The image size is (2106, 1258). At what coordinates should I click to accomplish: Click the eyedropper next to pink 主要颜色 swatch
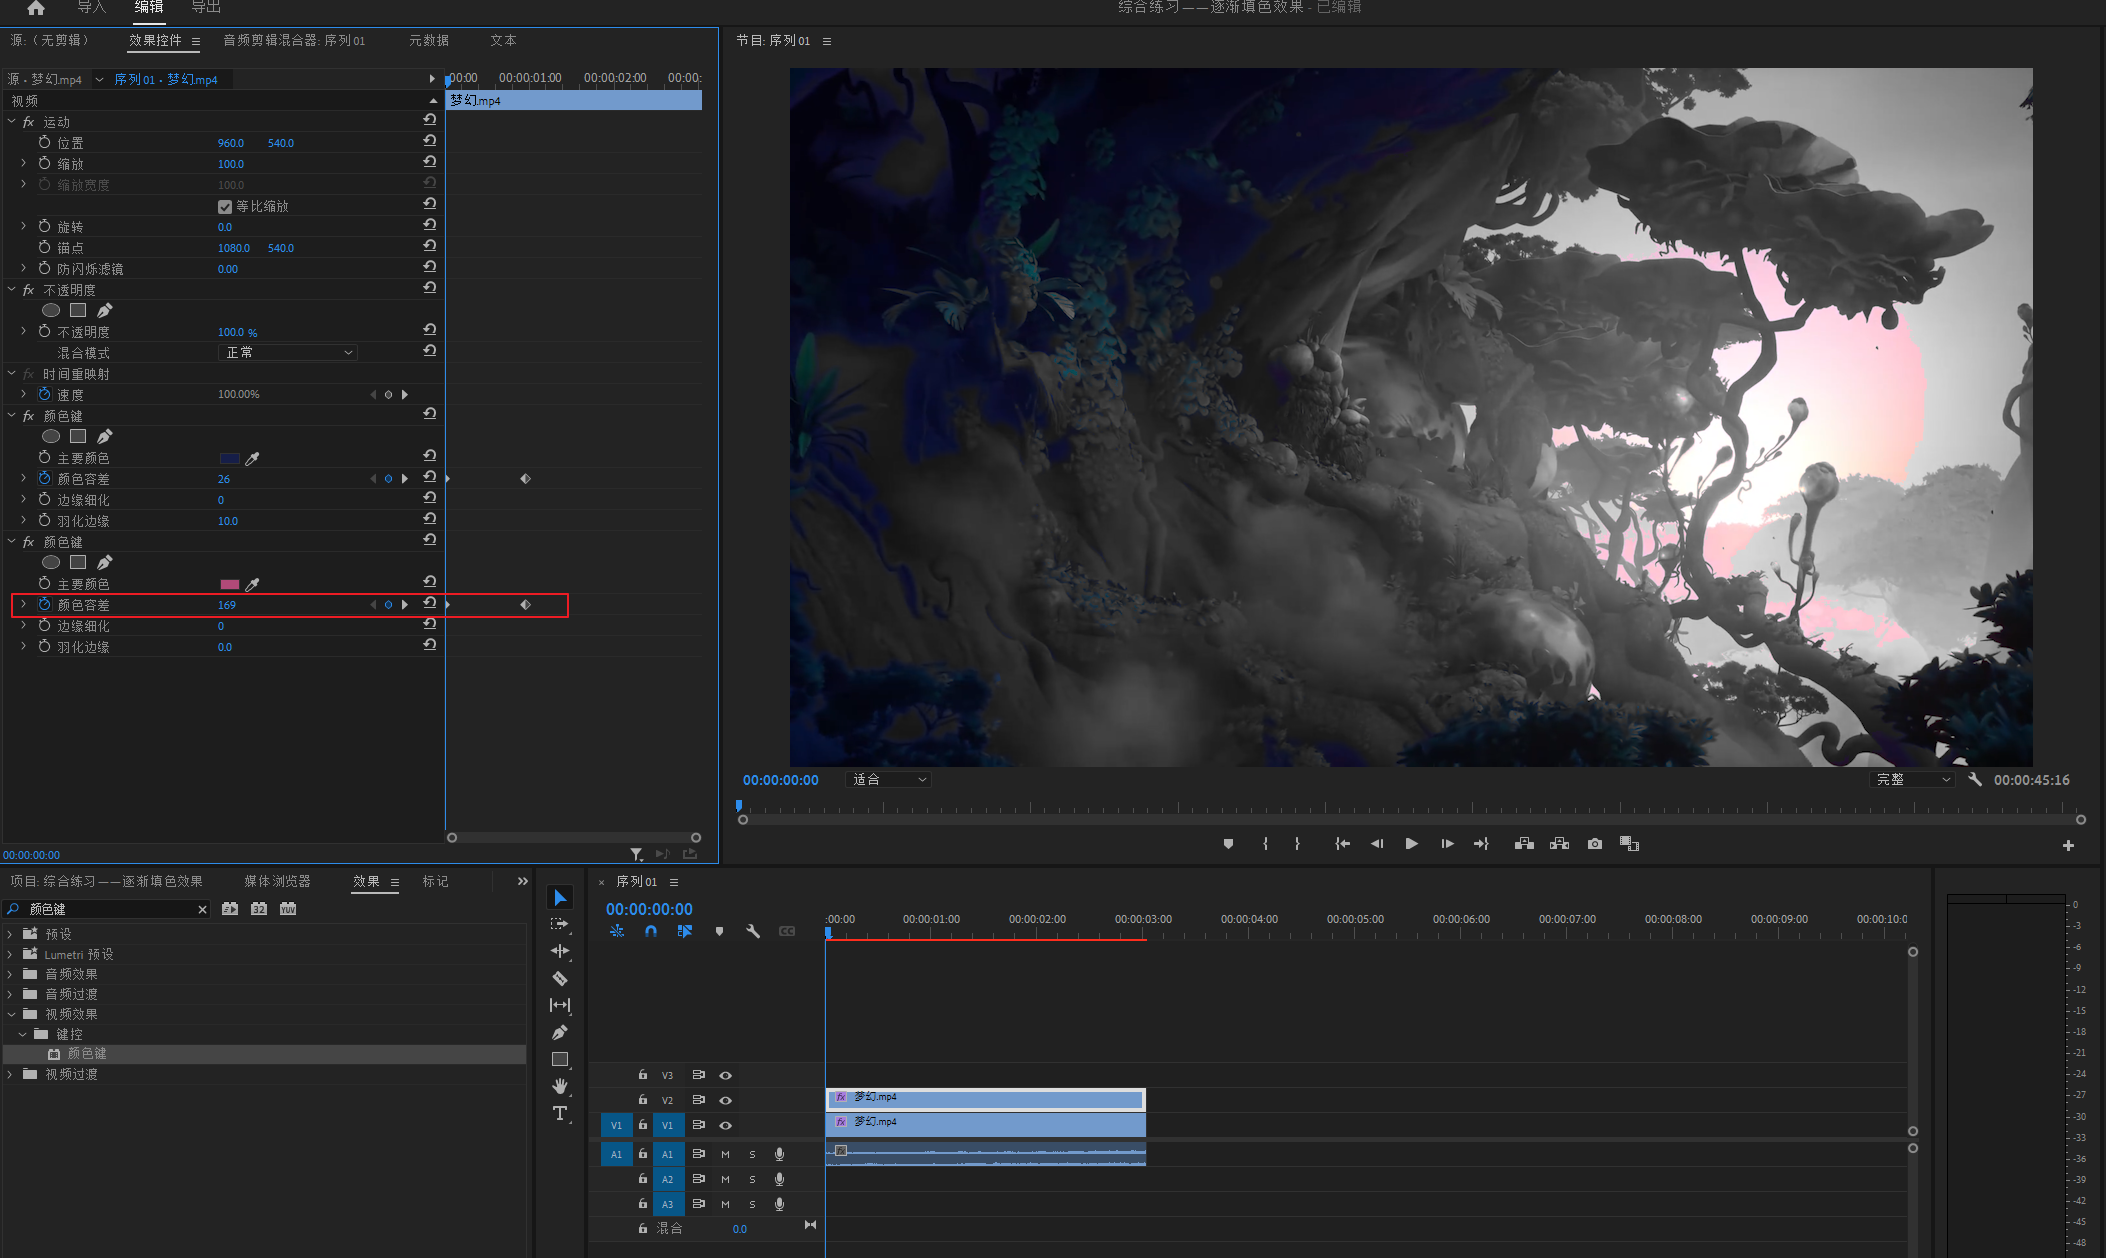tap(253, 584)
